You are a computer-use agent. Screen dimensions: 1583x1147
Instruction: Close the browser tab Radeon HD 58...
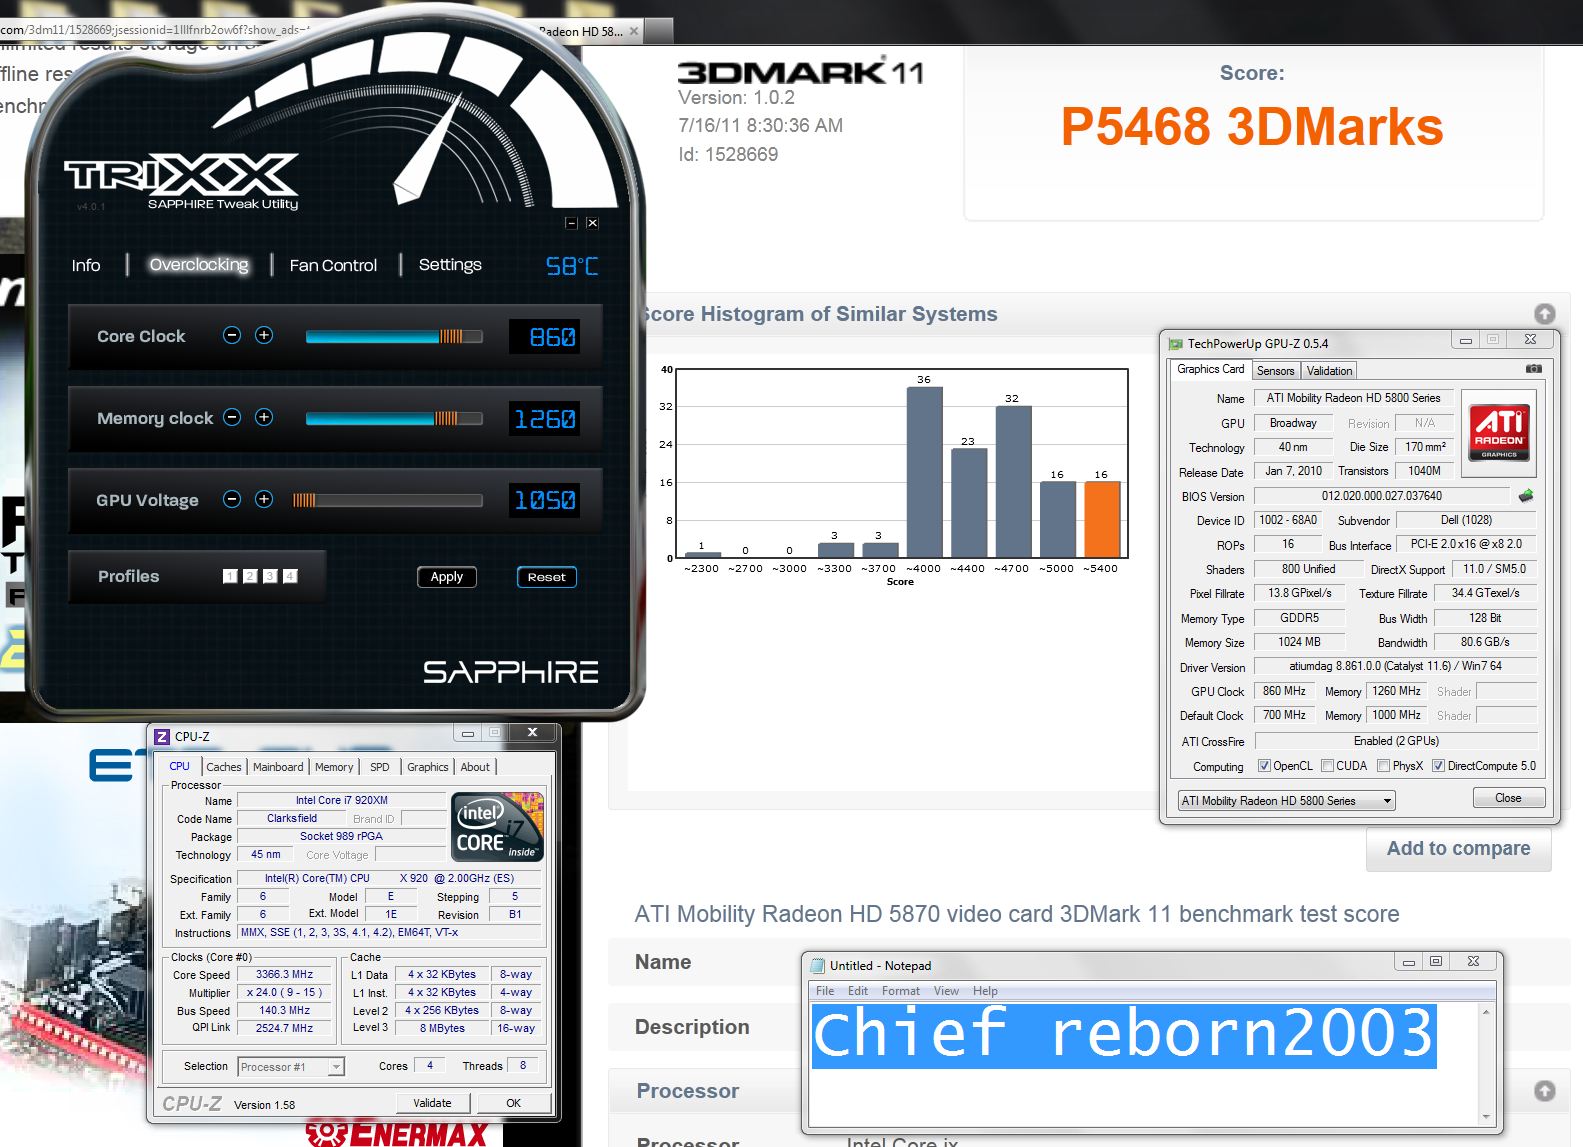point(634,31)
